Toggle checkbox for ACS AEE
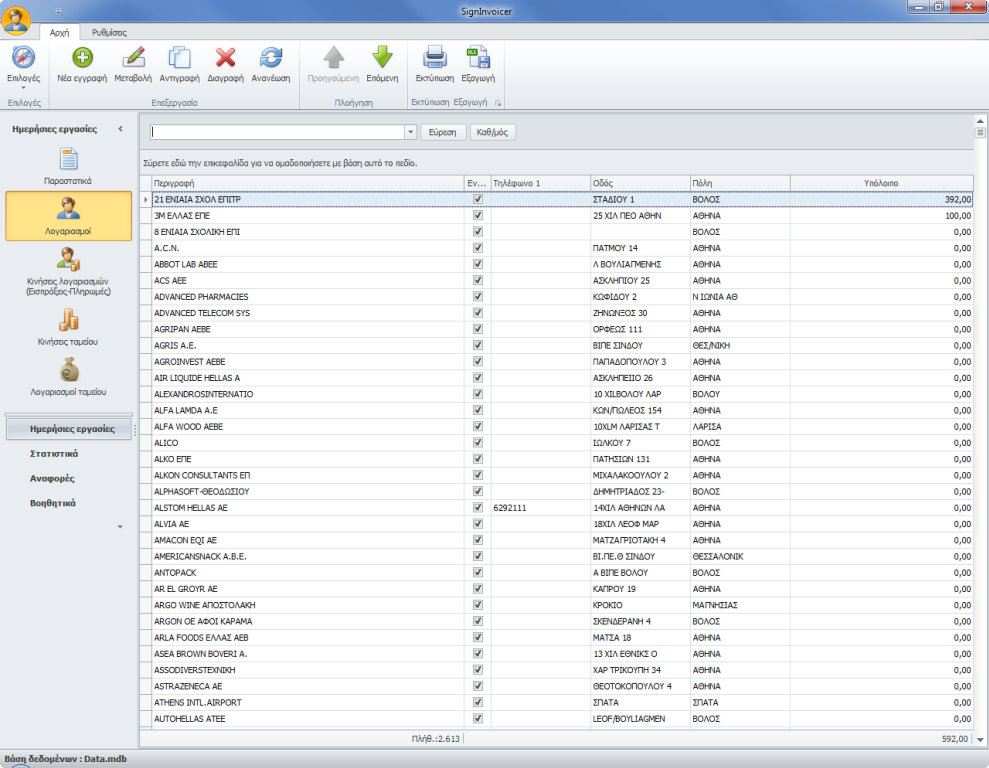 point(477,281)
